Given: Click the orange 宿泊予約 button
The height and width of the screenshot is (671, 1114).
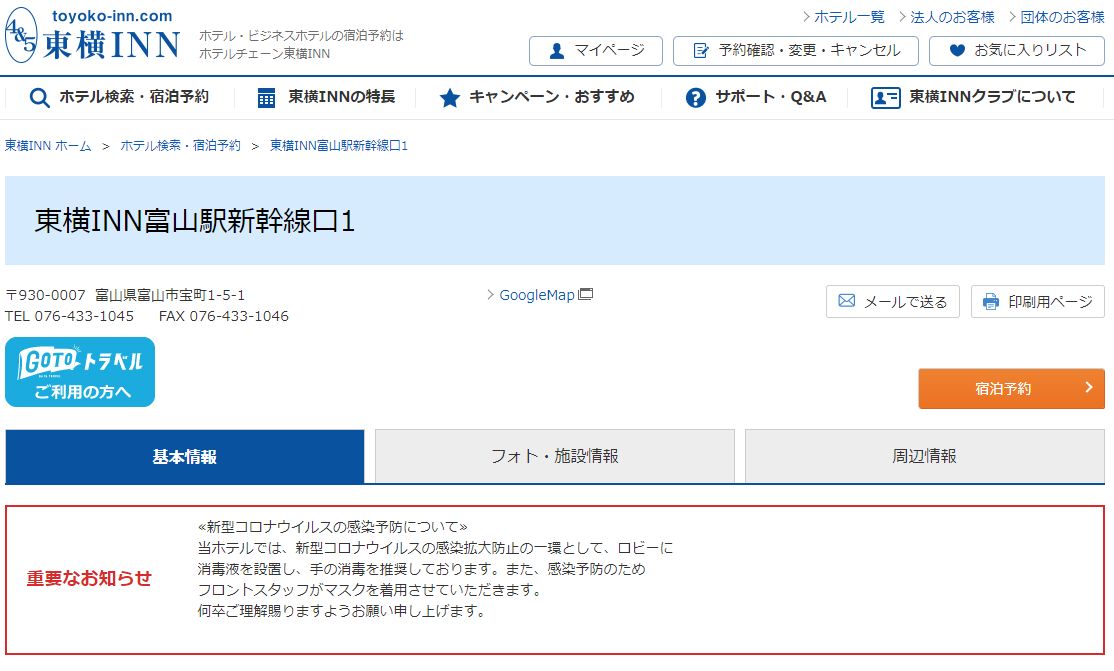Looking at the screenshot, I should pyautogui.click(x=1011, y=388).
